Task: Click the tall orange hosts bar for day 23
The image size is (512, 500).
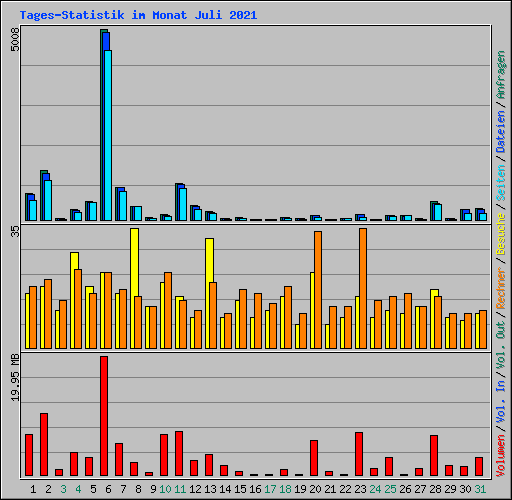Action: tap(363, 288)
